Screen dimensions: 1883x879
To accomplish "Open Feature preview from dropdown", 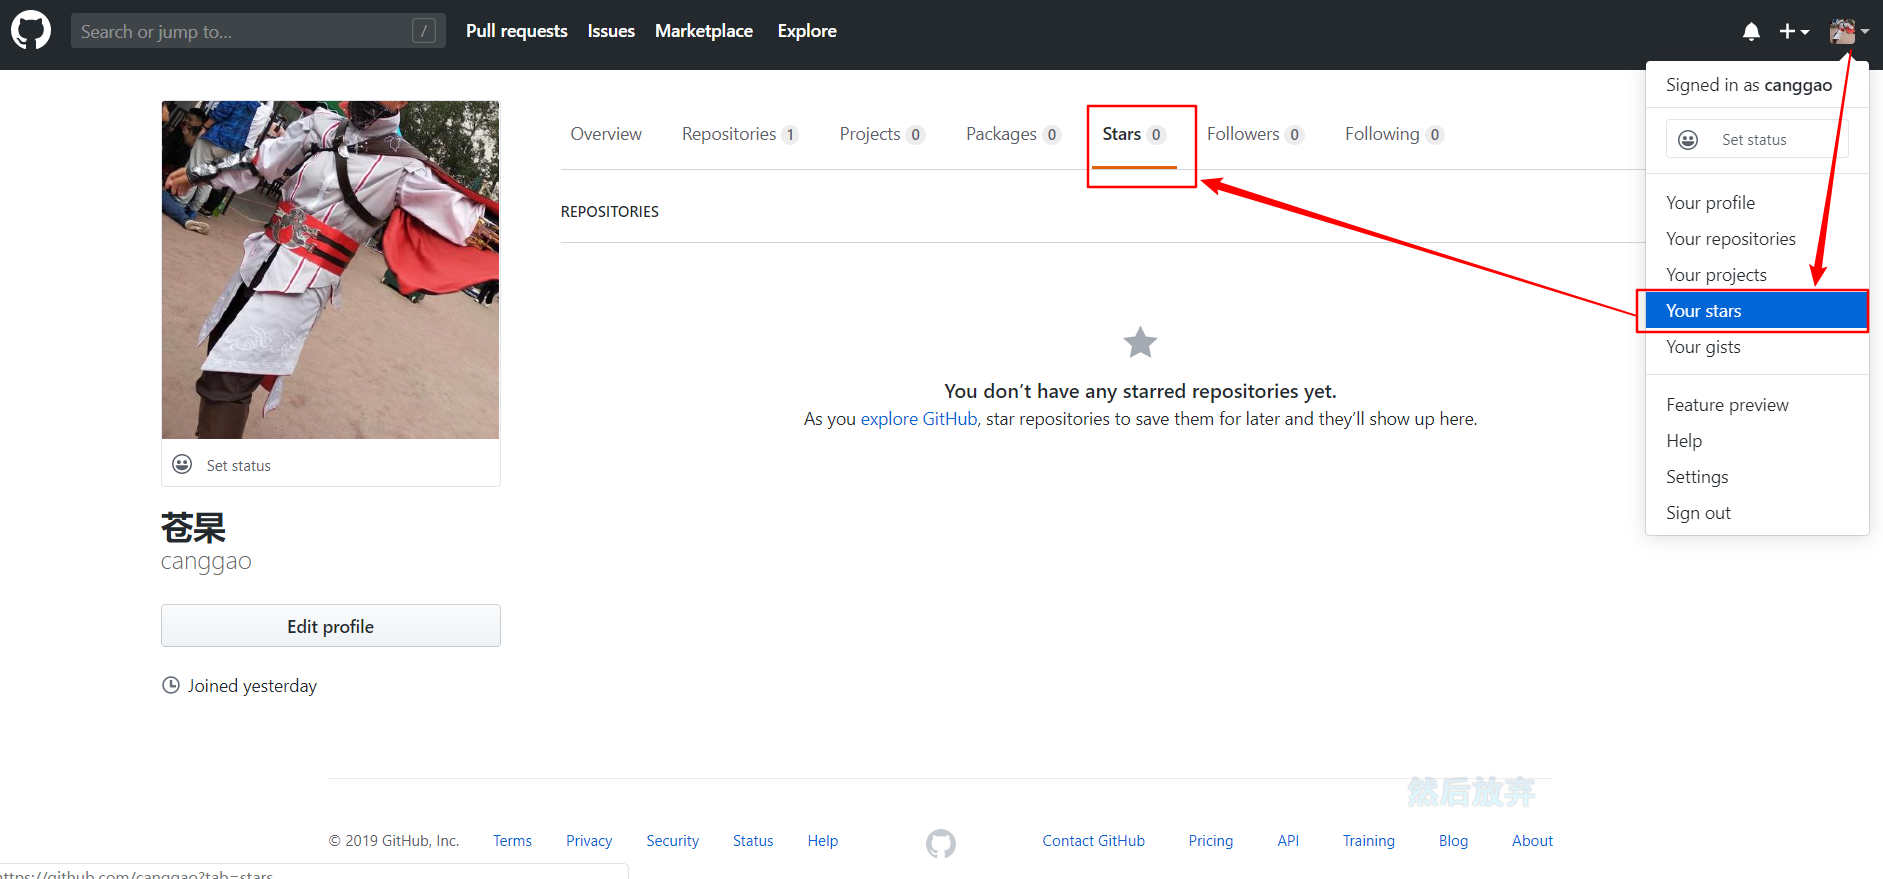I will (1757, 405).
